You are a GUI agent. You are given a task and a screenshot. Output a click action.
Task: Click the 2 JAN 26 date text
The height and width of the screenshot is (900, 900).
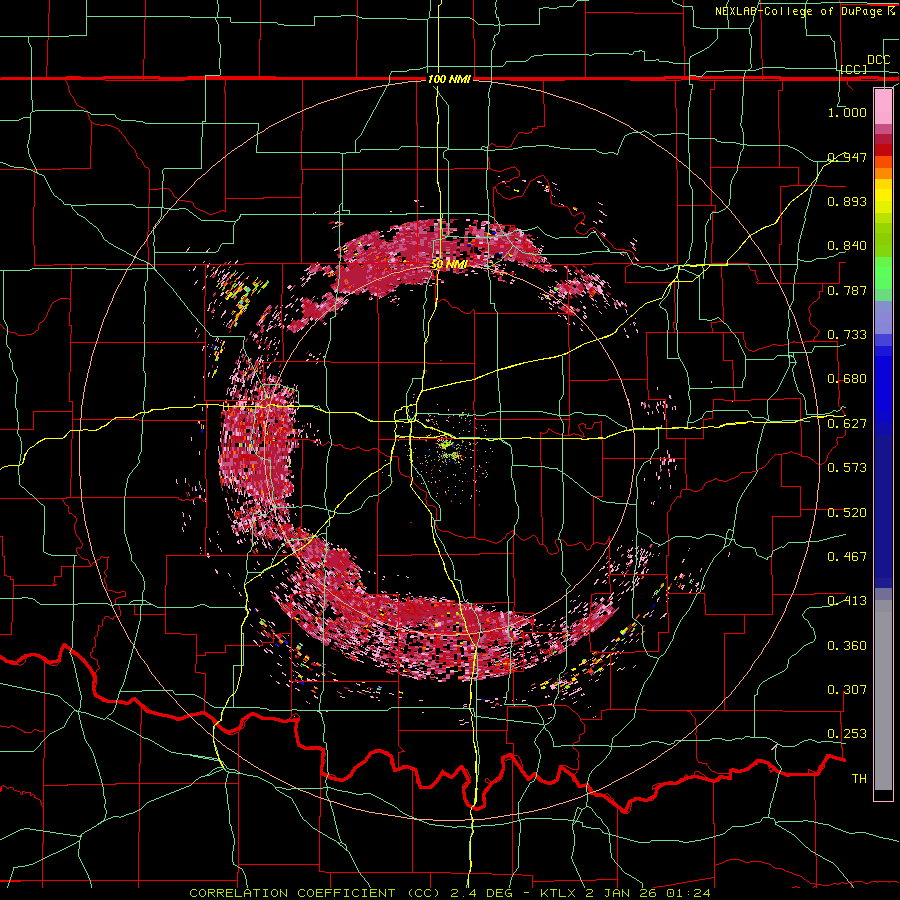[x=622, y=893]
